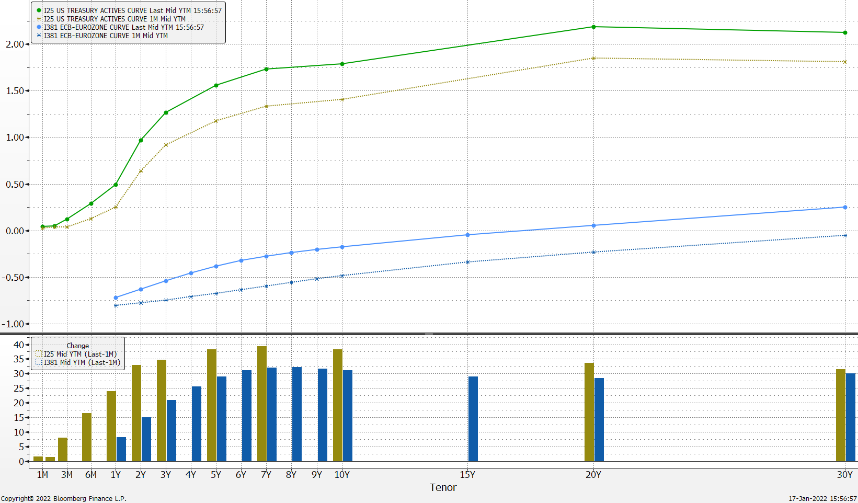Click the '7Y' tenor axis label
Viewport: 858px width, 503px height.
pyautogui.click(x=266, y=475)
